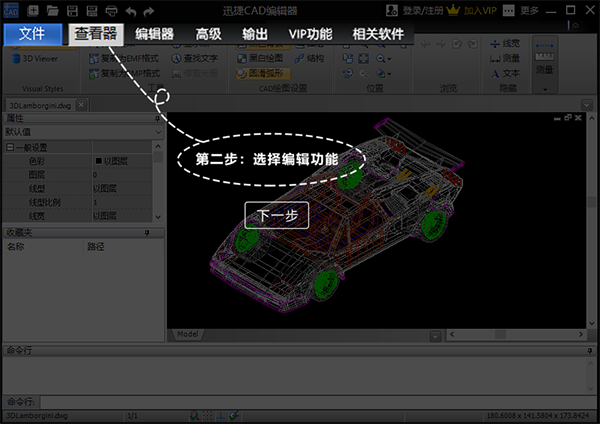Click the 线型比例 value field

tap(122, 202)
